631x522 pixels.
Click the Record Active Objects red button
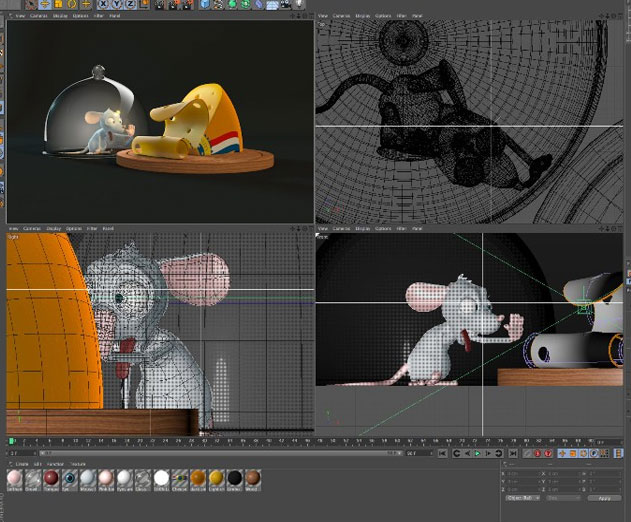click(x=537, y=453)
